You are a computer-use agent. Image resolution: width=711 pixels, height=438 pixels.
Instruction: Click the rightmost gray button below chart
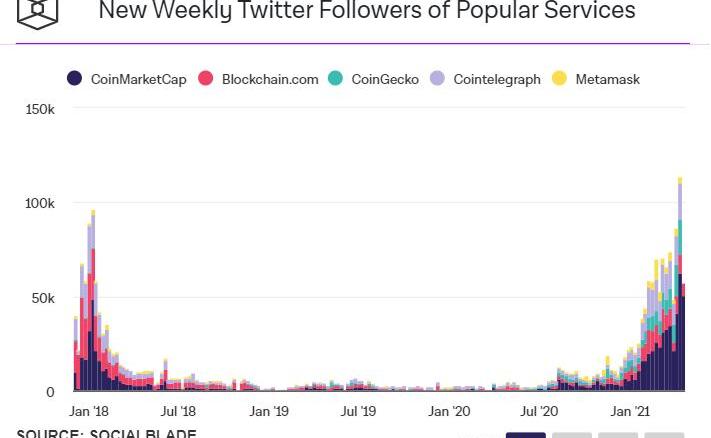point(664,435)
